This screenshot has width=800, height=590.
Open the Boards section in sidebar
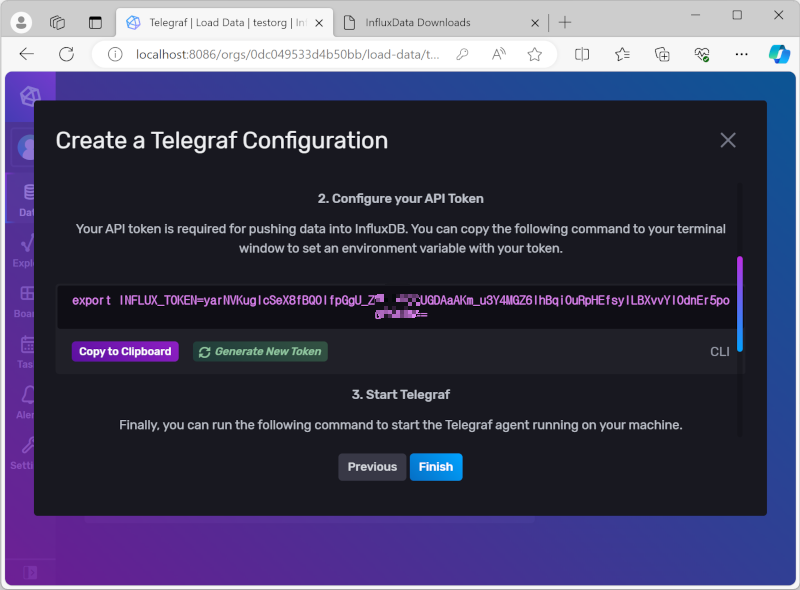(x=24, y=301)
